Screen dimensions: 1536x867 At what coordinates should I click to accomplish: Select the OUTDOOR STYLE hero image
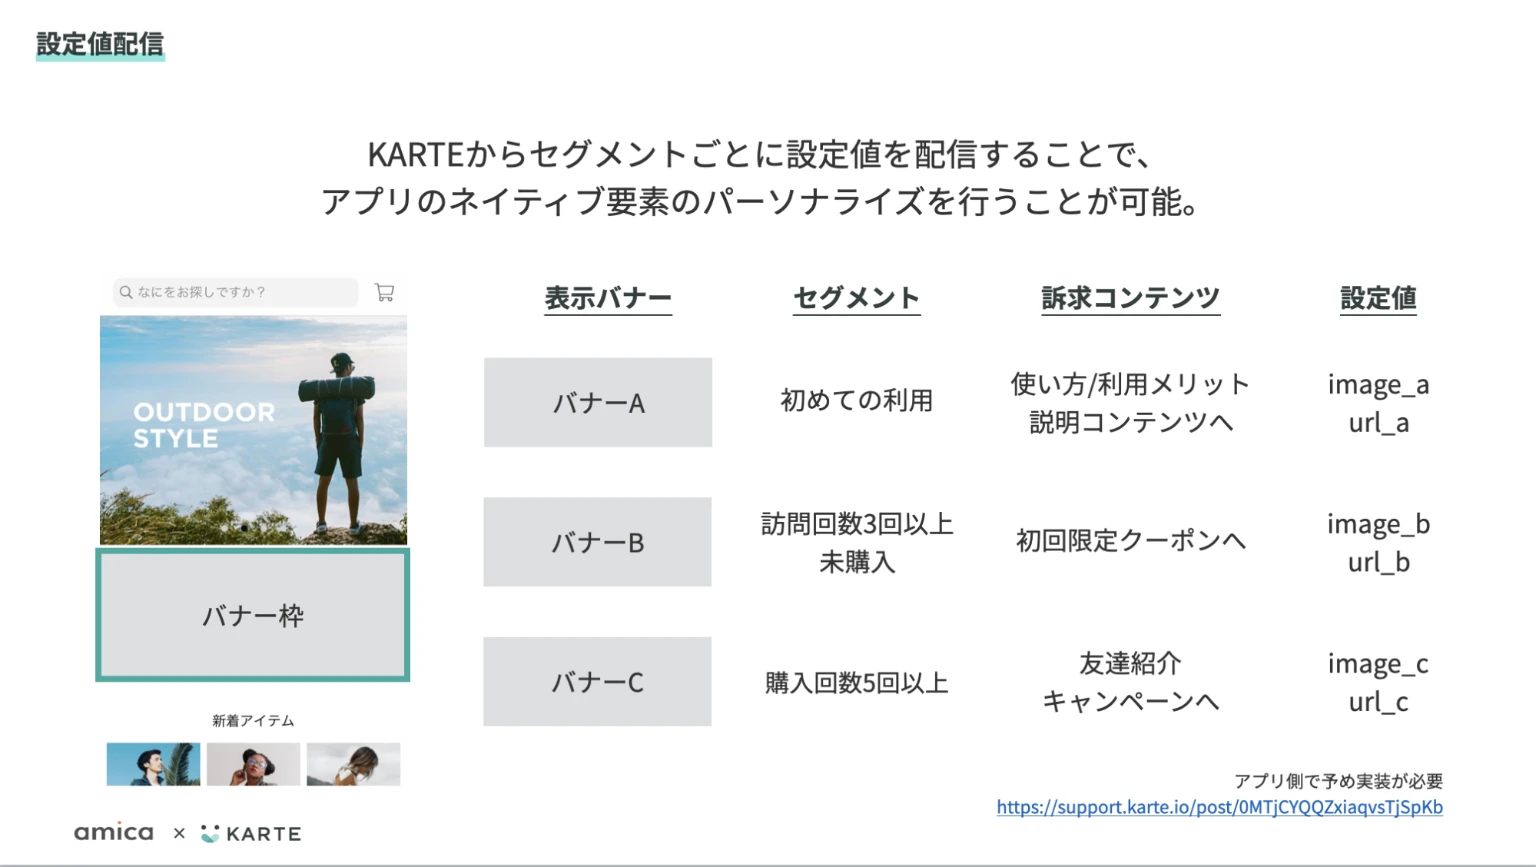pos(253,430)
